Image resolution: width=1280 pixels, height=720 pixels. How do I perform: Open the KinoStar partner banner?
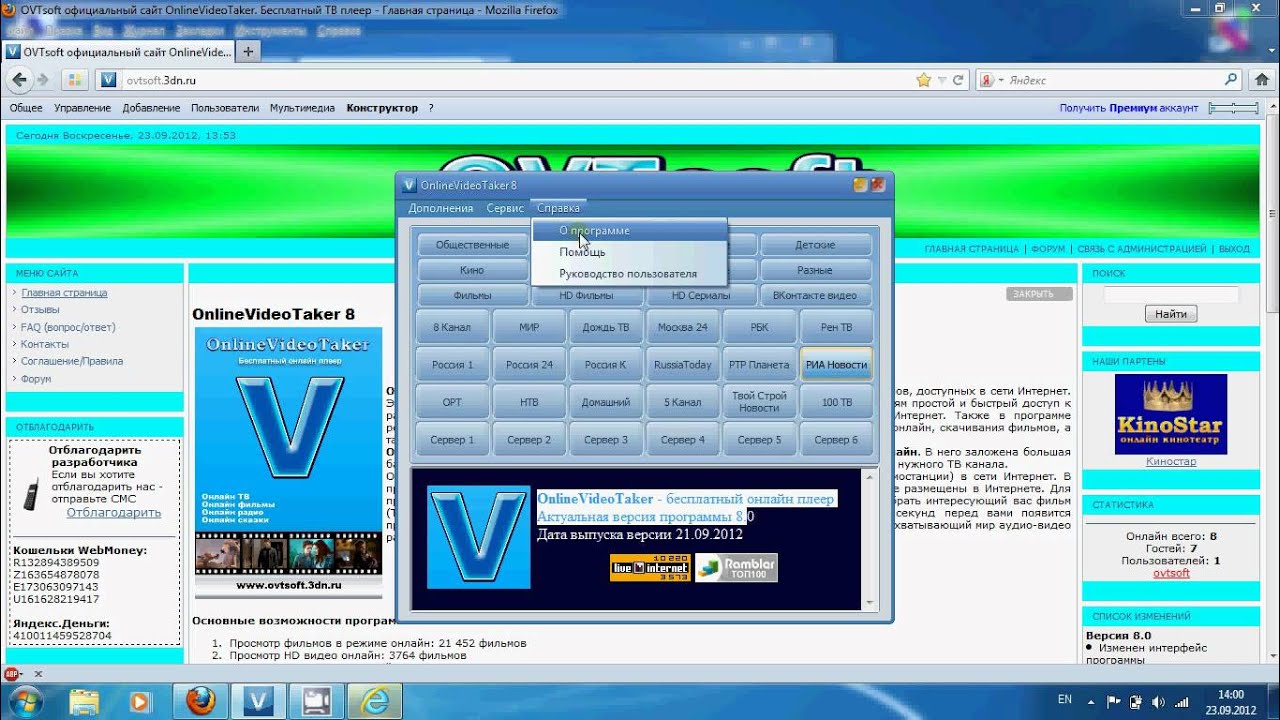(x=1171, y=414)
